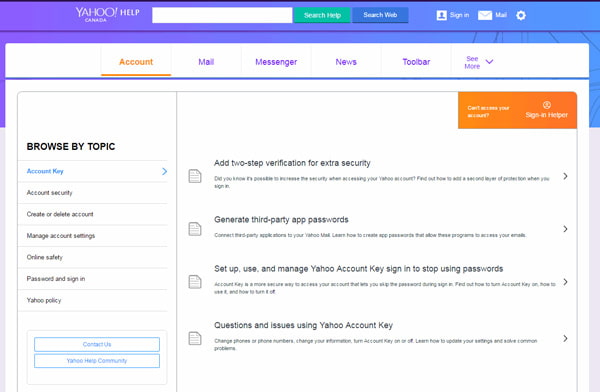The image size is (600, 392).
Task: Click description starting "Change phones or phone numbers"
Action: (x=375, y=345)
